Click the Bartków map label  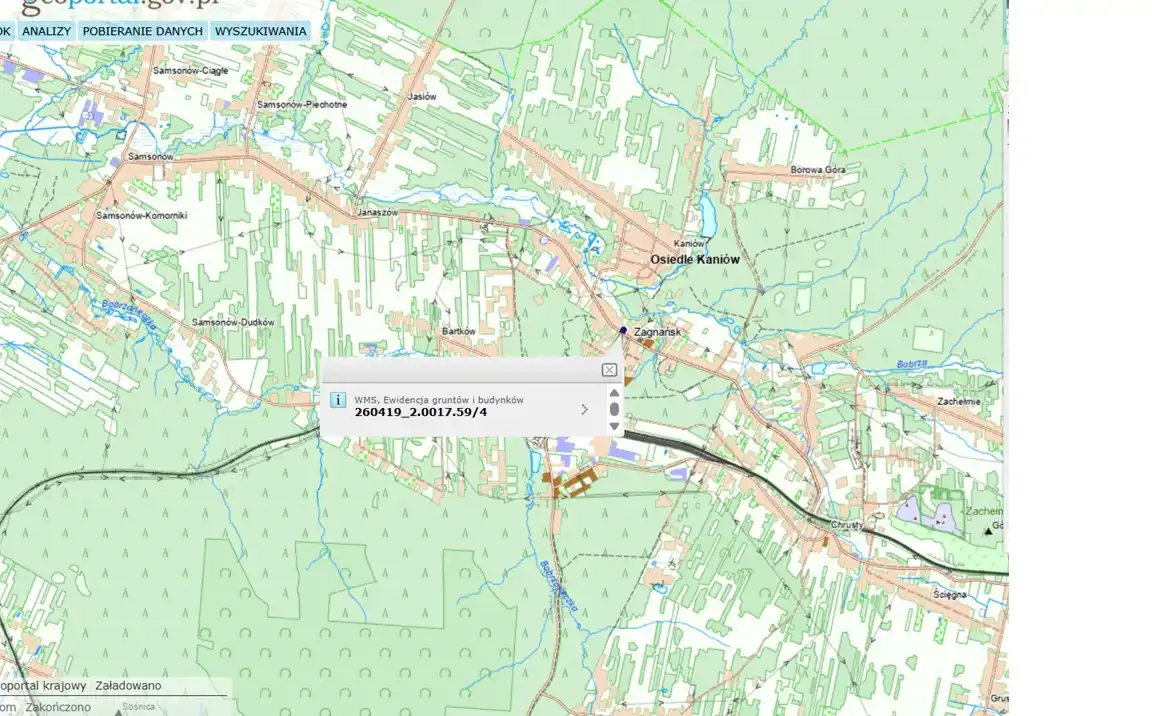[458, 331]
